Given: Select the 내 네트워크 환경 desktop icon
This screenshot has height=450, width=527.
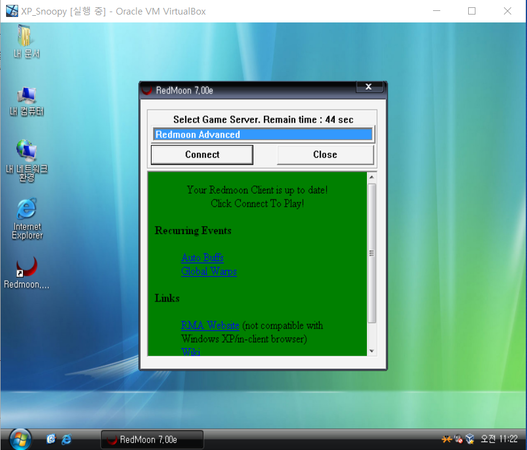Looking at the screenshot, I should [x=27, y=161].
